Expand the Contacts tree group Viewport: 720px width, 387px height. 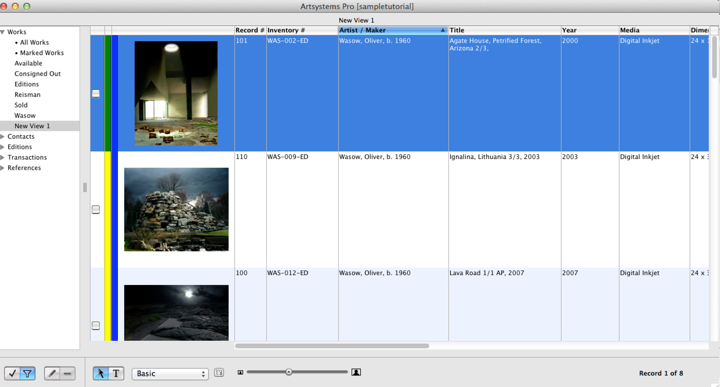tap(3, 137)
